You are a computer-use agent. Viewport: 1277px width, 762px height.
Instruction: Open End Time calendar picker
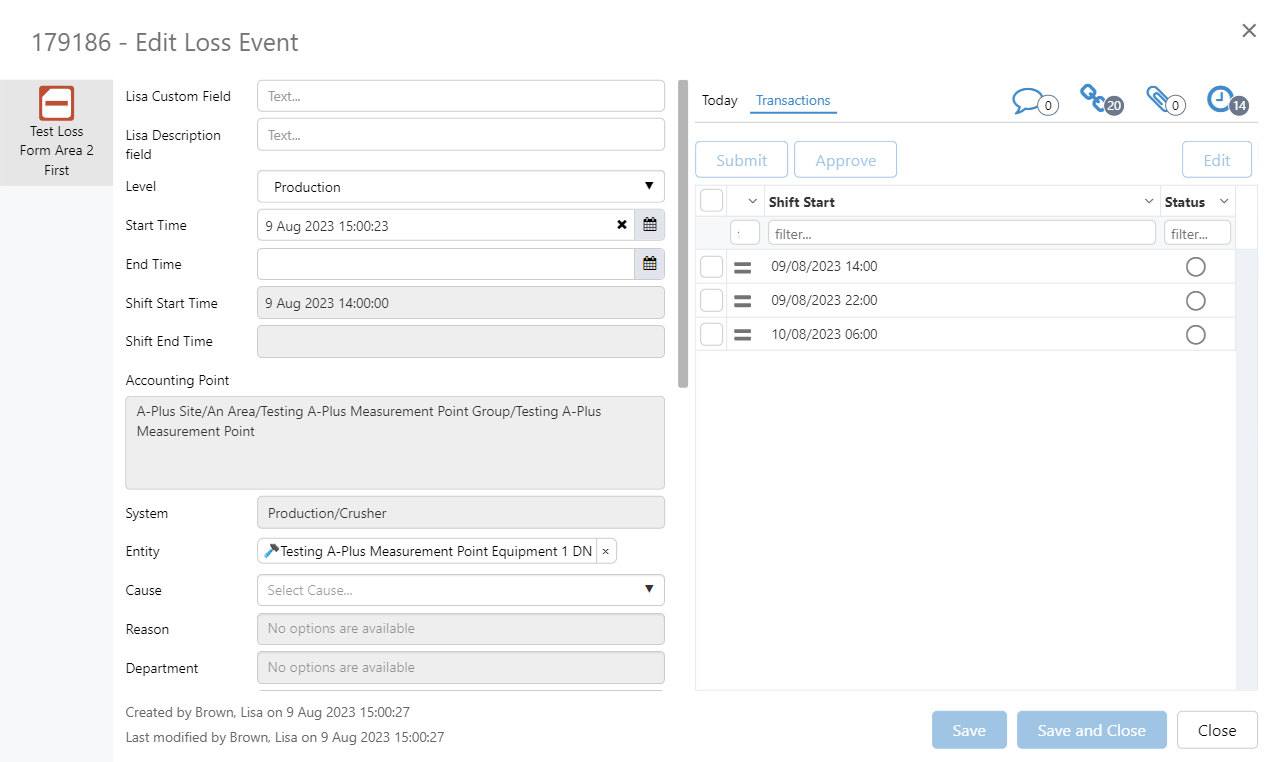point(649,264)
